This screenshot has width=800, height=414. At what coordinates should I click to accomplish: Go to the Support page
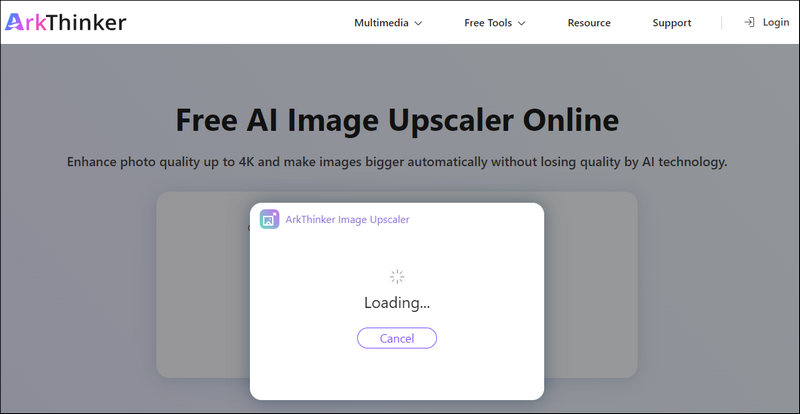click(x=671, y=23)
